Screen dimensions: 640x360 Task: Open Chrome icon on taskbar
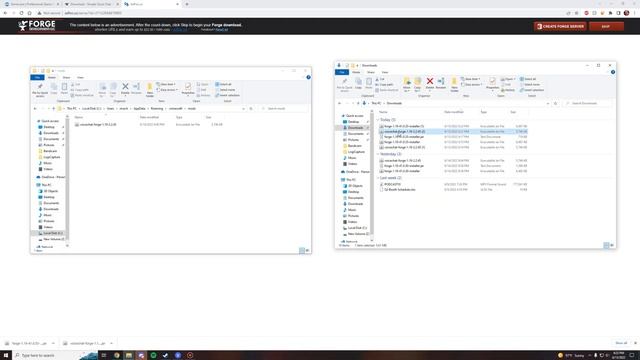click(116, 356)
